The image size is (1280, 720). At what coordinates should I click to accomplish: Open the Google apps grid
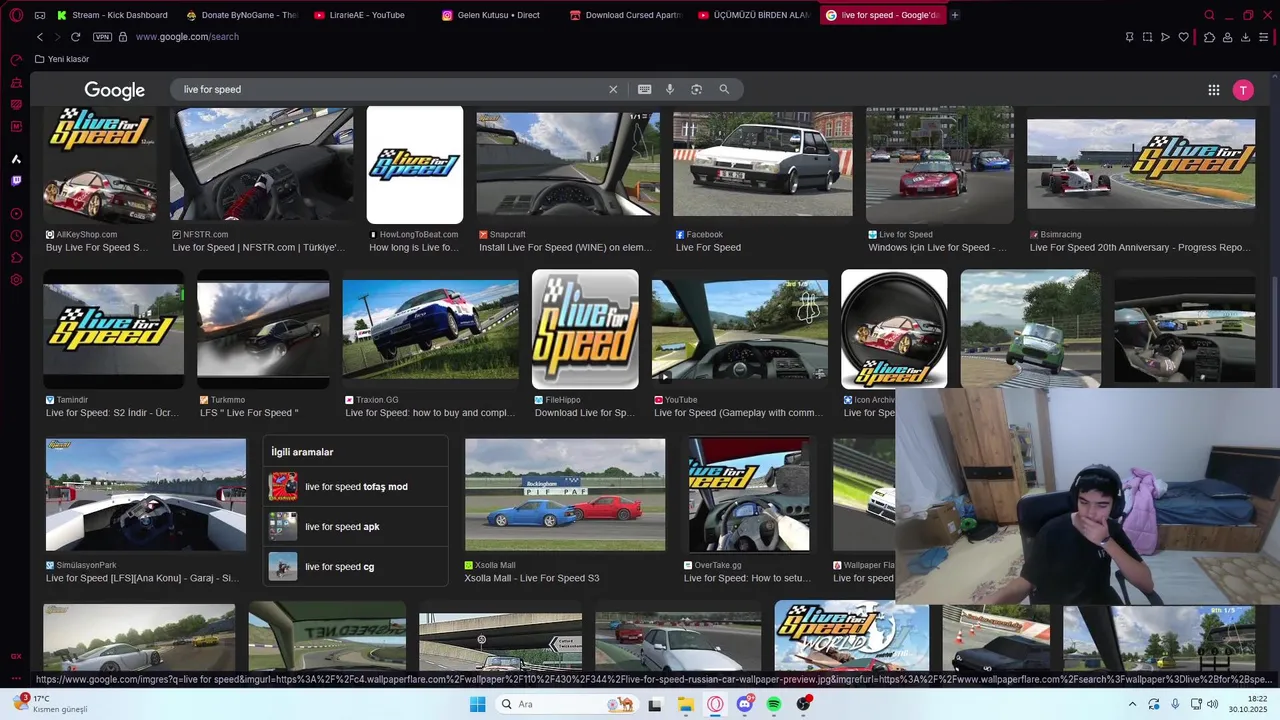point(1213,90)
